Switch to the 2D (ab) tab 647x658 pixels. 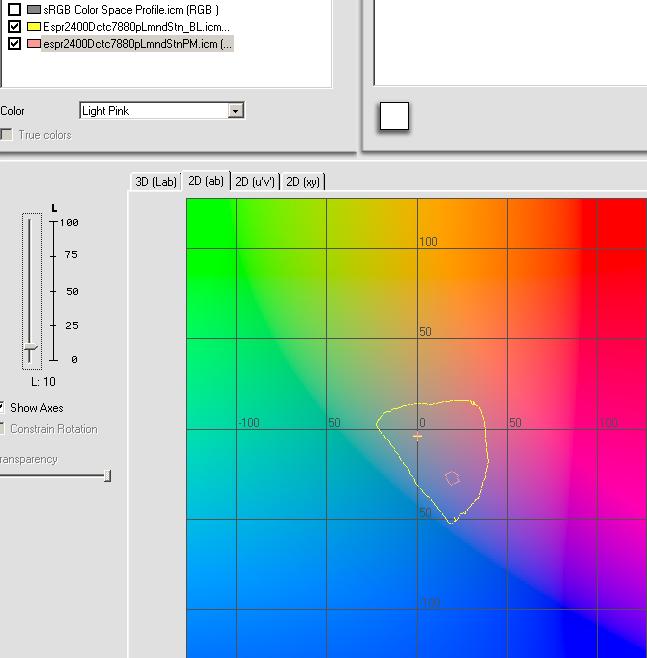tap(206, 181)
